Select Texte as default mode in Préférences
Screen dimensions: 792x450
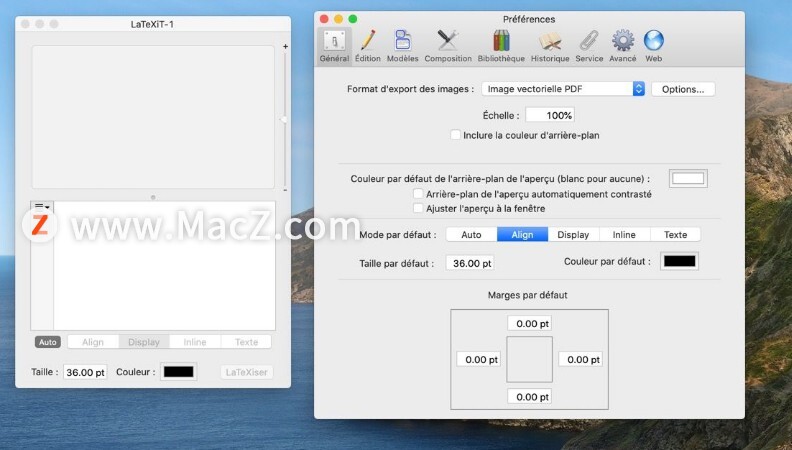click(675, 234)
